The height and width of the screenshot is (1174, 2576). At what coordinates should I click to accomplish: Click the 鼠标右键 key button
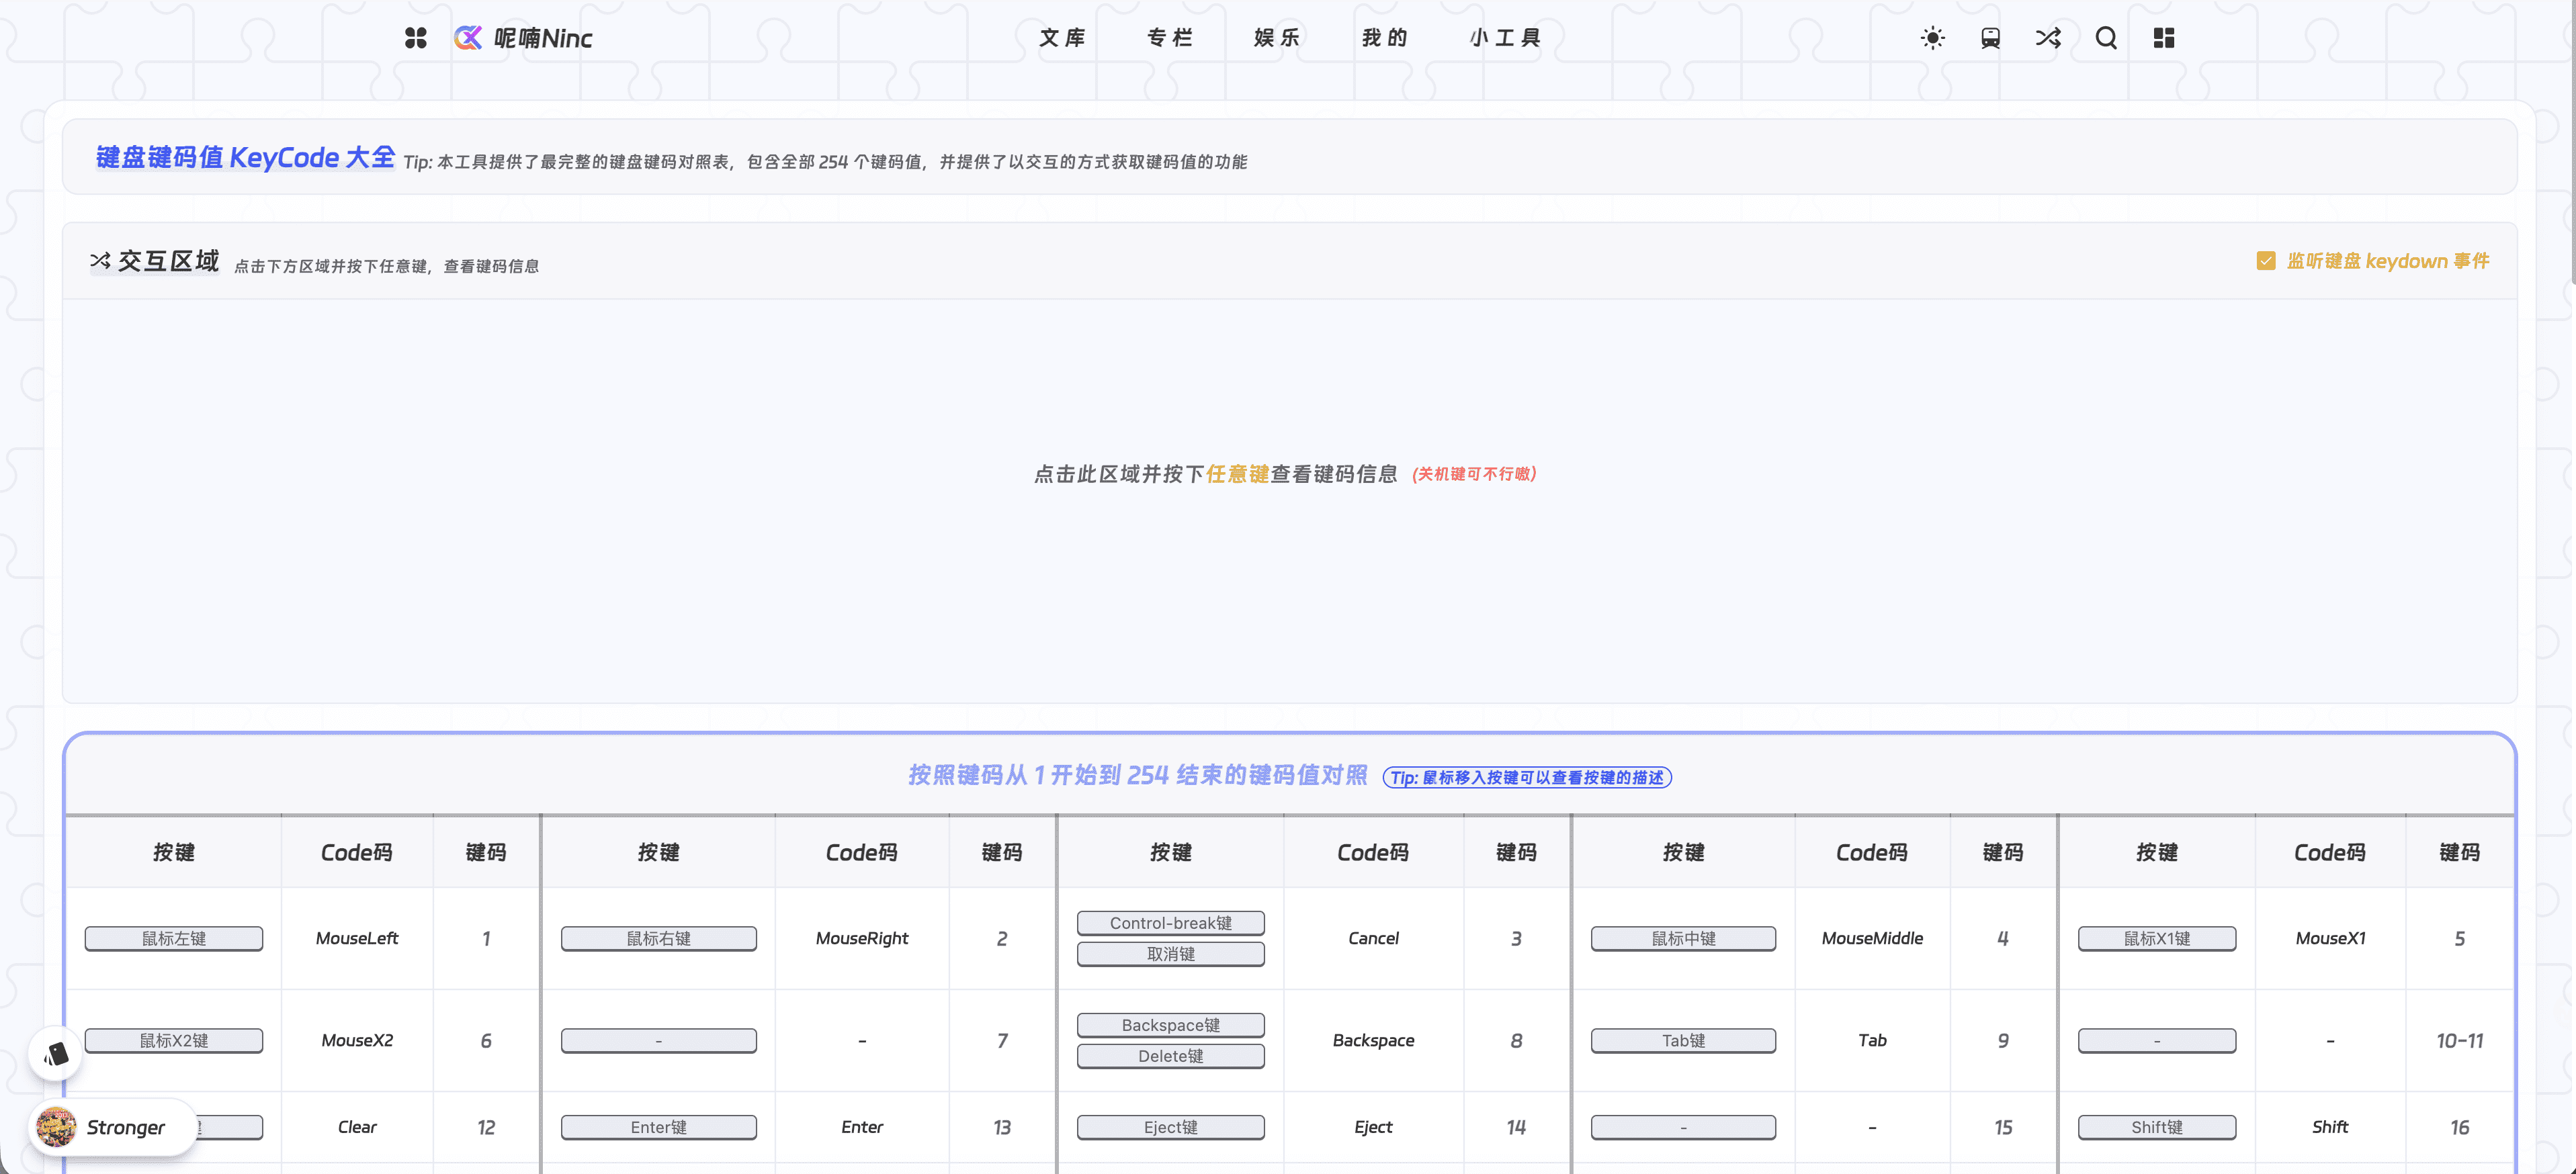pos(658,938)
